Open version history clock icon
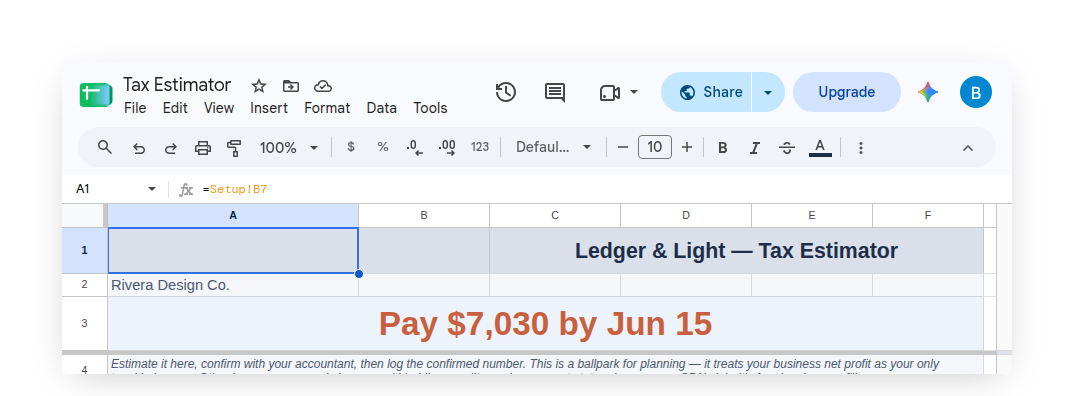The width and height of the screenshot is (1074, 396). (x=505, y=92)
